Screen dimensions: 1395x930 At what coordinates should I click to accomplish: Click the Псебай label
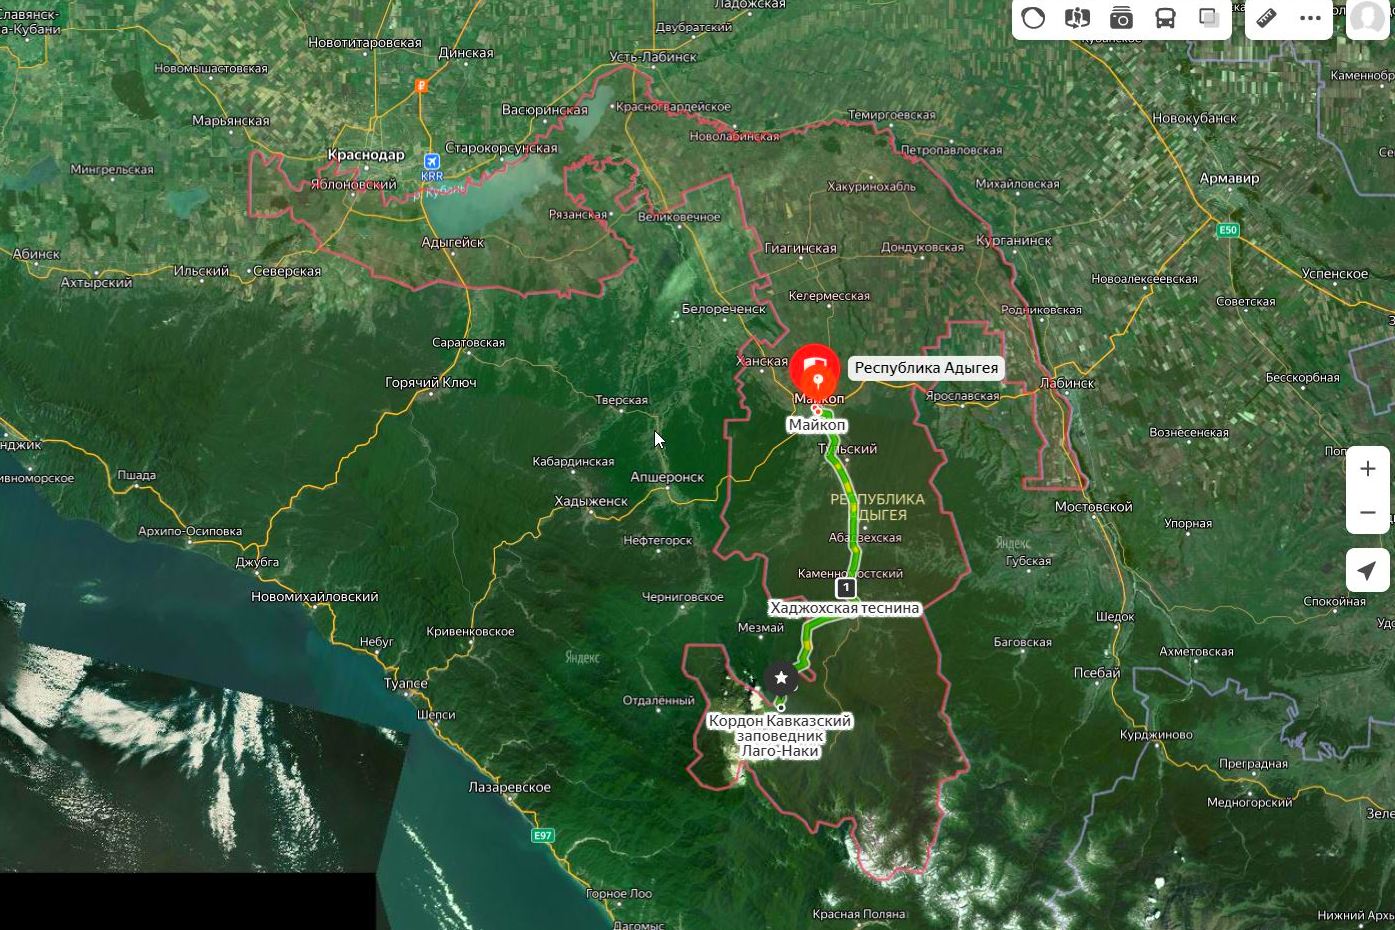pos(1097,673)
